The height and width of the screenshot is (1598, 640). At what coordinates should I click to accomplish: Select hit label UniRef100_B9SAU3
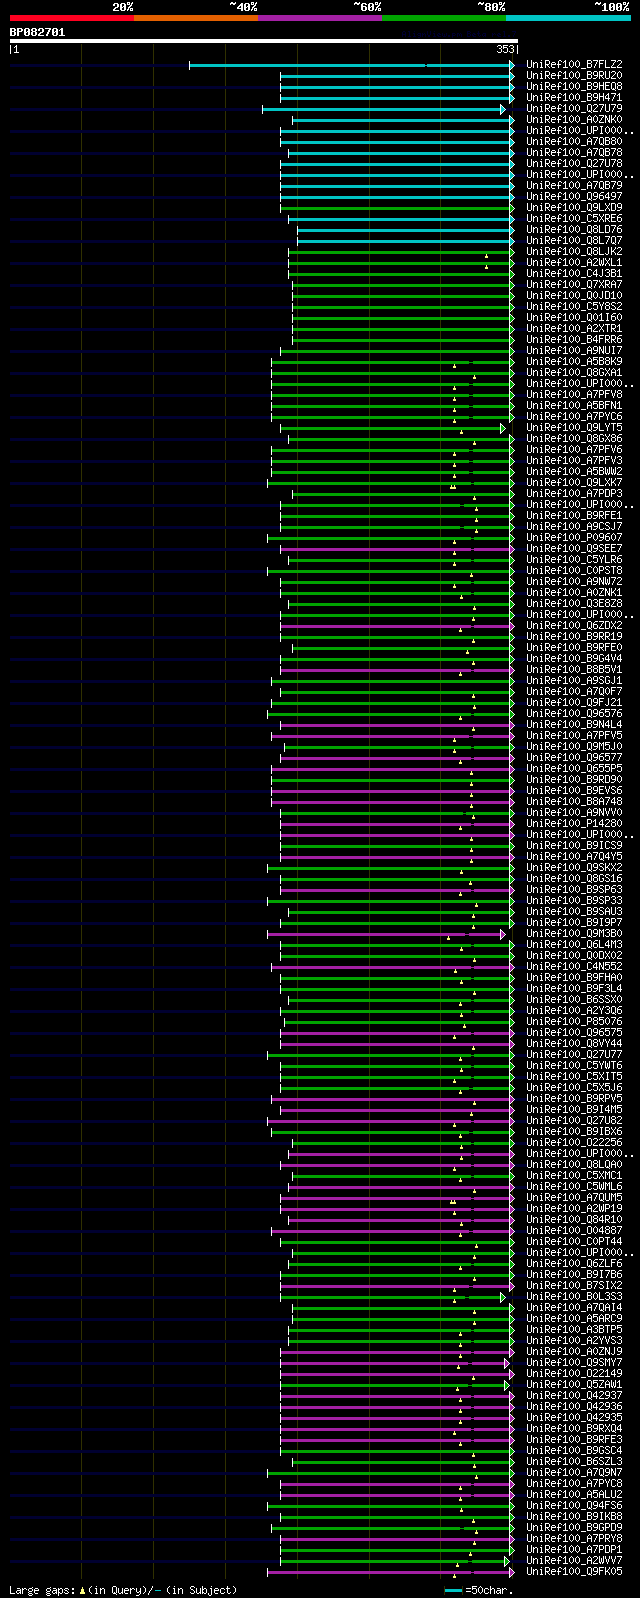click(x=574, y=912)
